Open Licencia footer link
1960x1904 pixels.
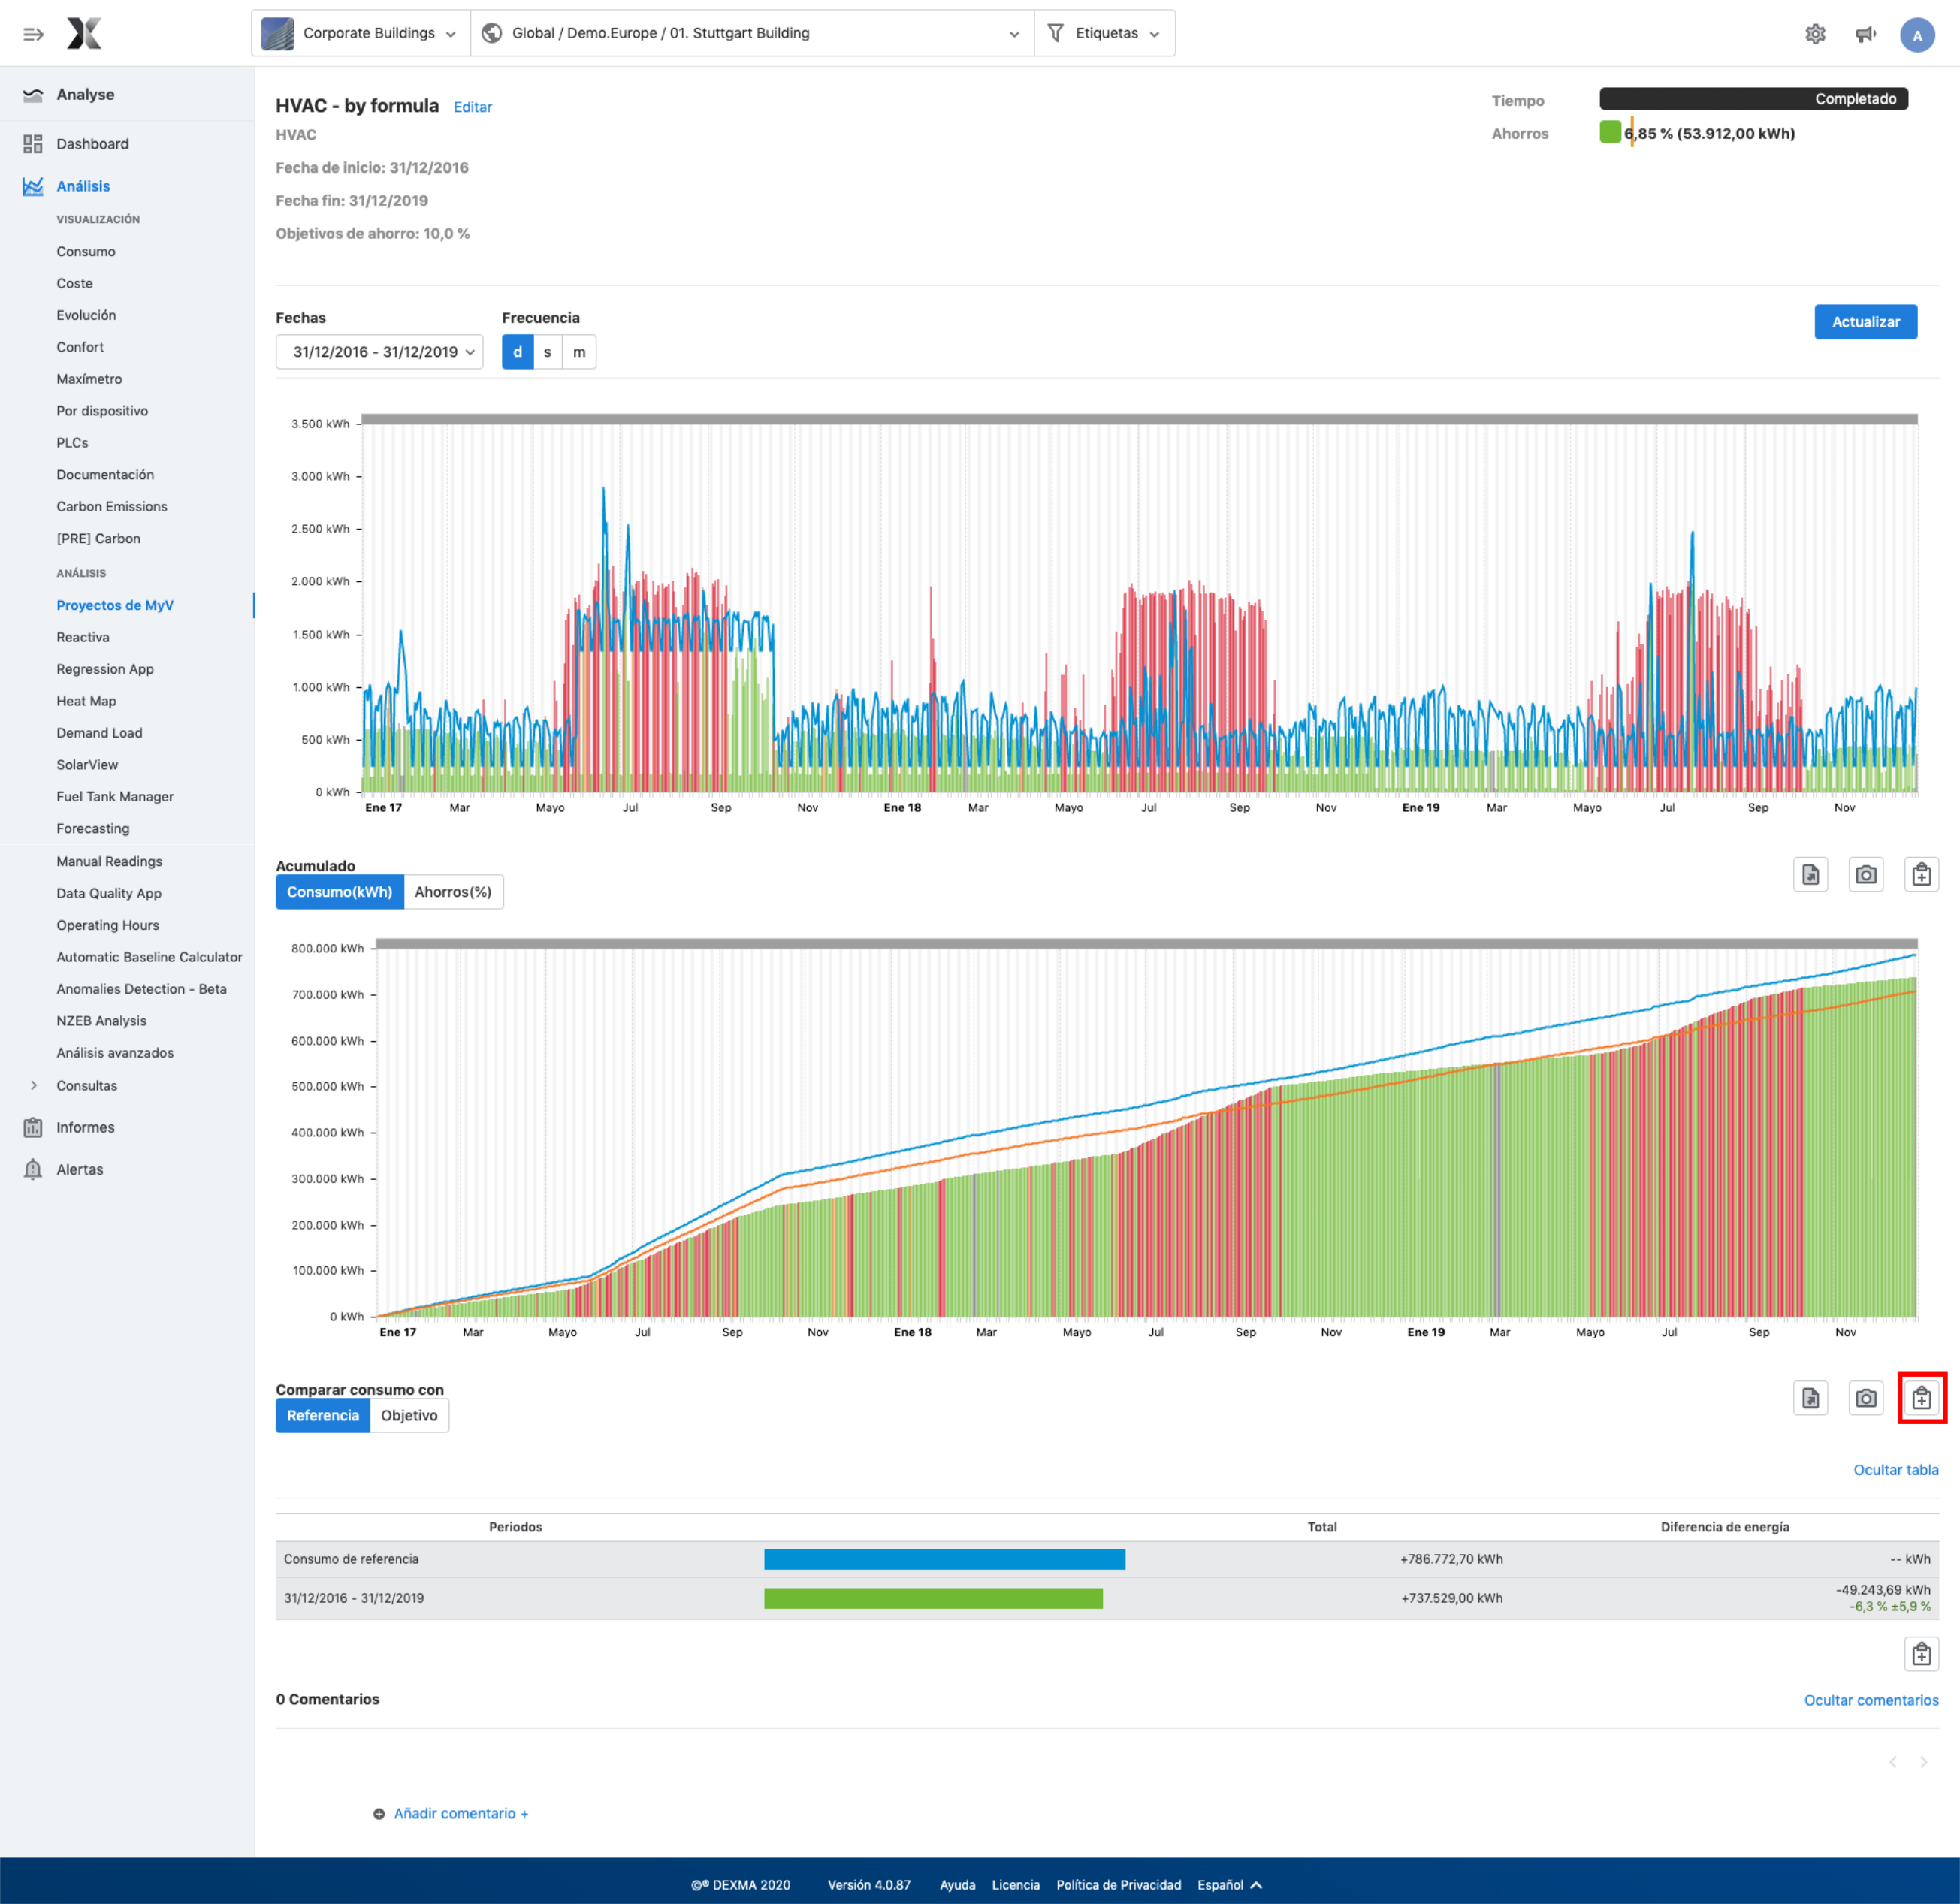point(1015,1885)
